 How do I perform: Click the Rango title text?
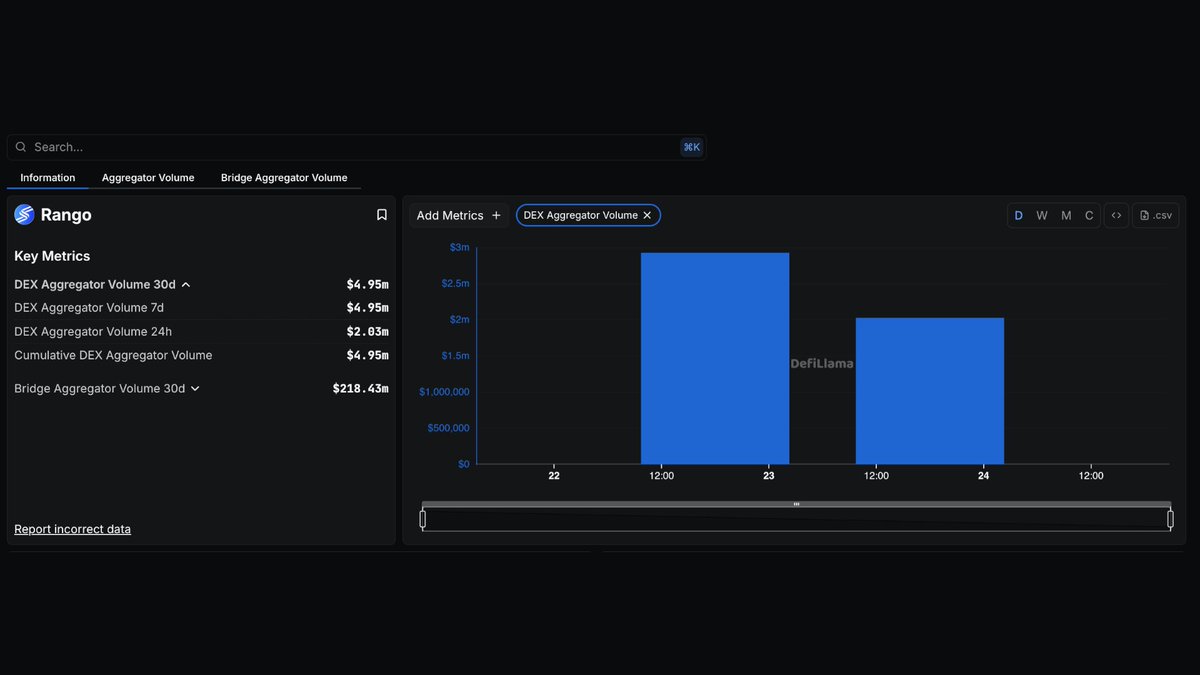pos(66,215)
